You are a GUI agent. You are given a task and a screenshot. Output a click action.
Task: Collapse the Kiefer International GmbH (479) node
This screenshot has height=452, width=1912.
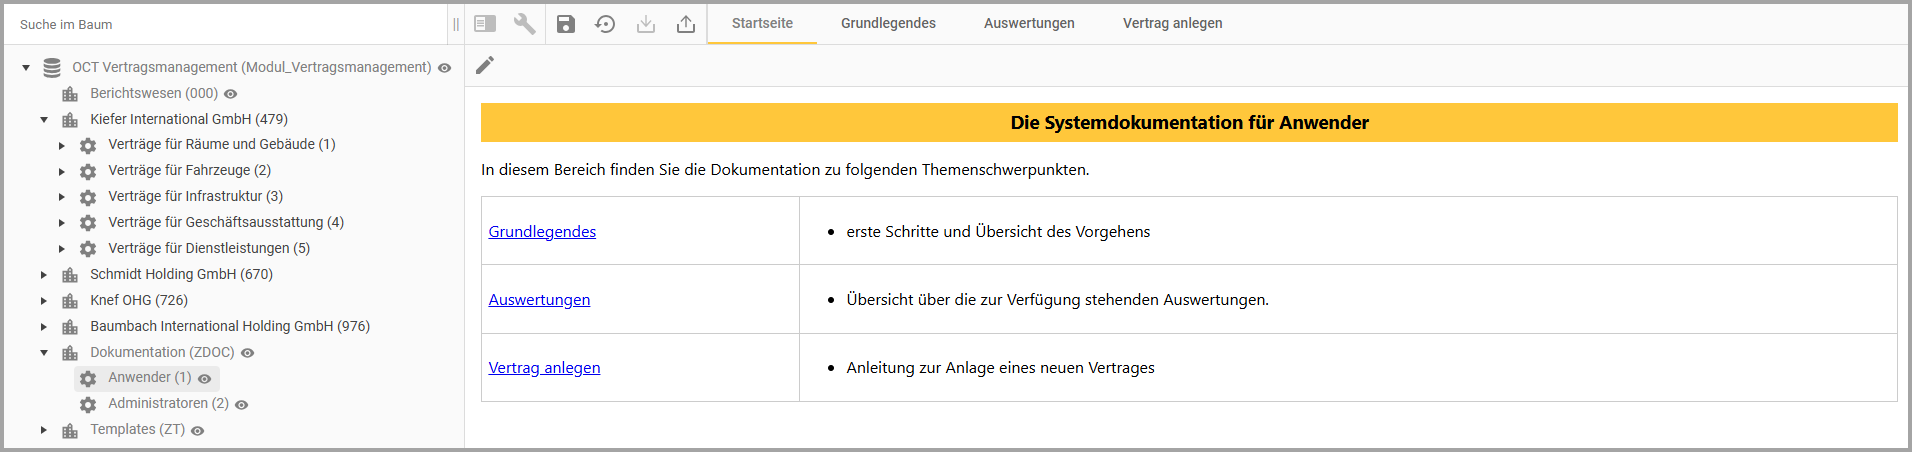44,120
